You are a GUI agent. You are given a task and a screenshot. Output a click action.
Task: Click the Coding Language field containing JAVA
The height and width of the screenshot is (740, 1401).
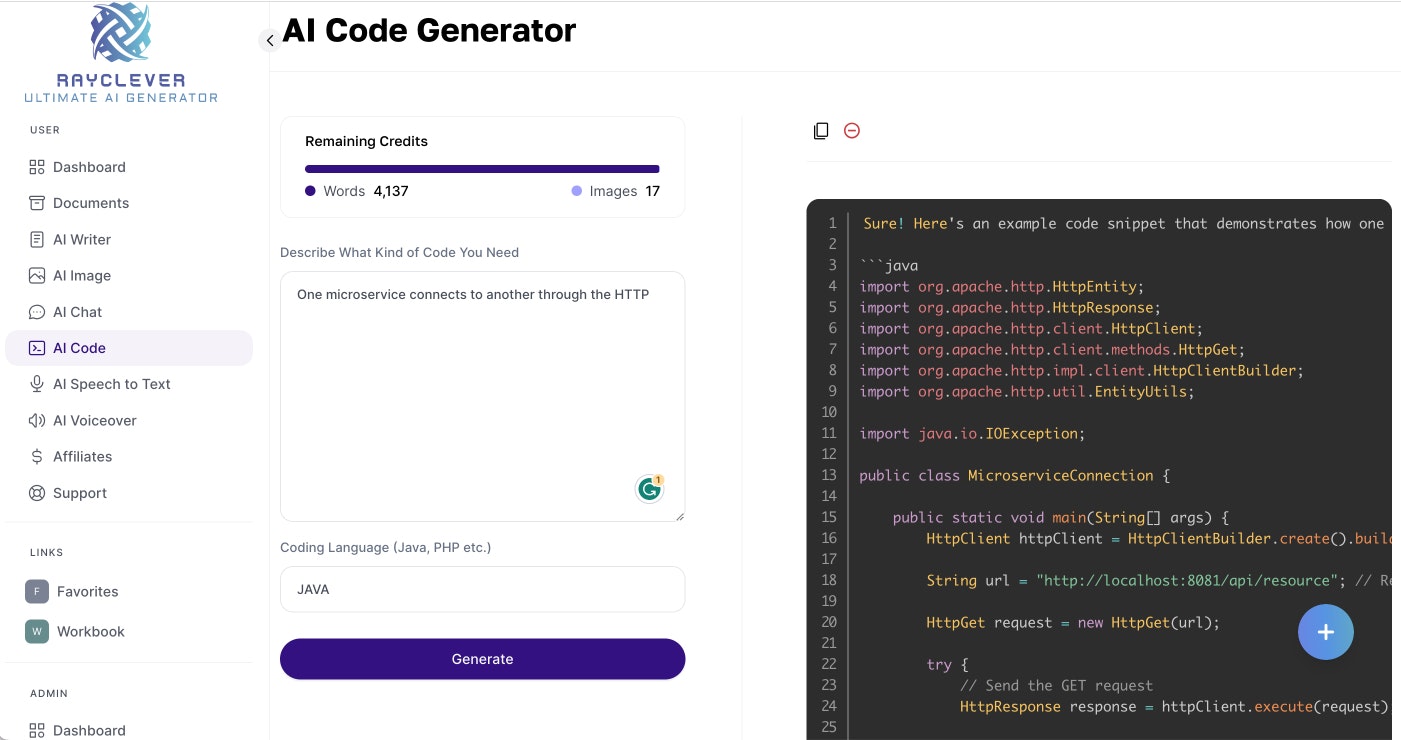[482, 589]
